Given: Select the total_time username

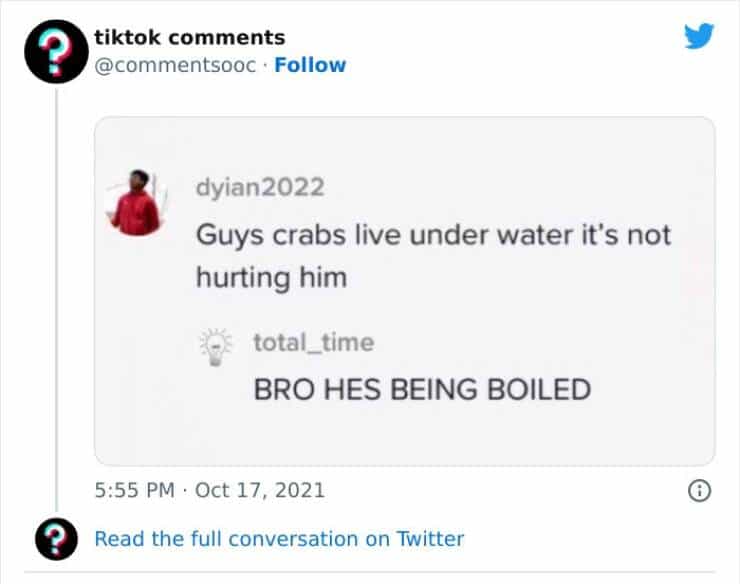Looking at the screenshot, I should (x=313, y=342).
